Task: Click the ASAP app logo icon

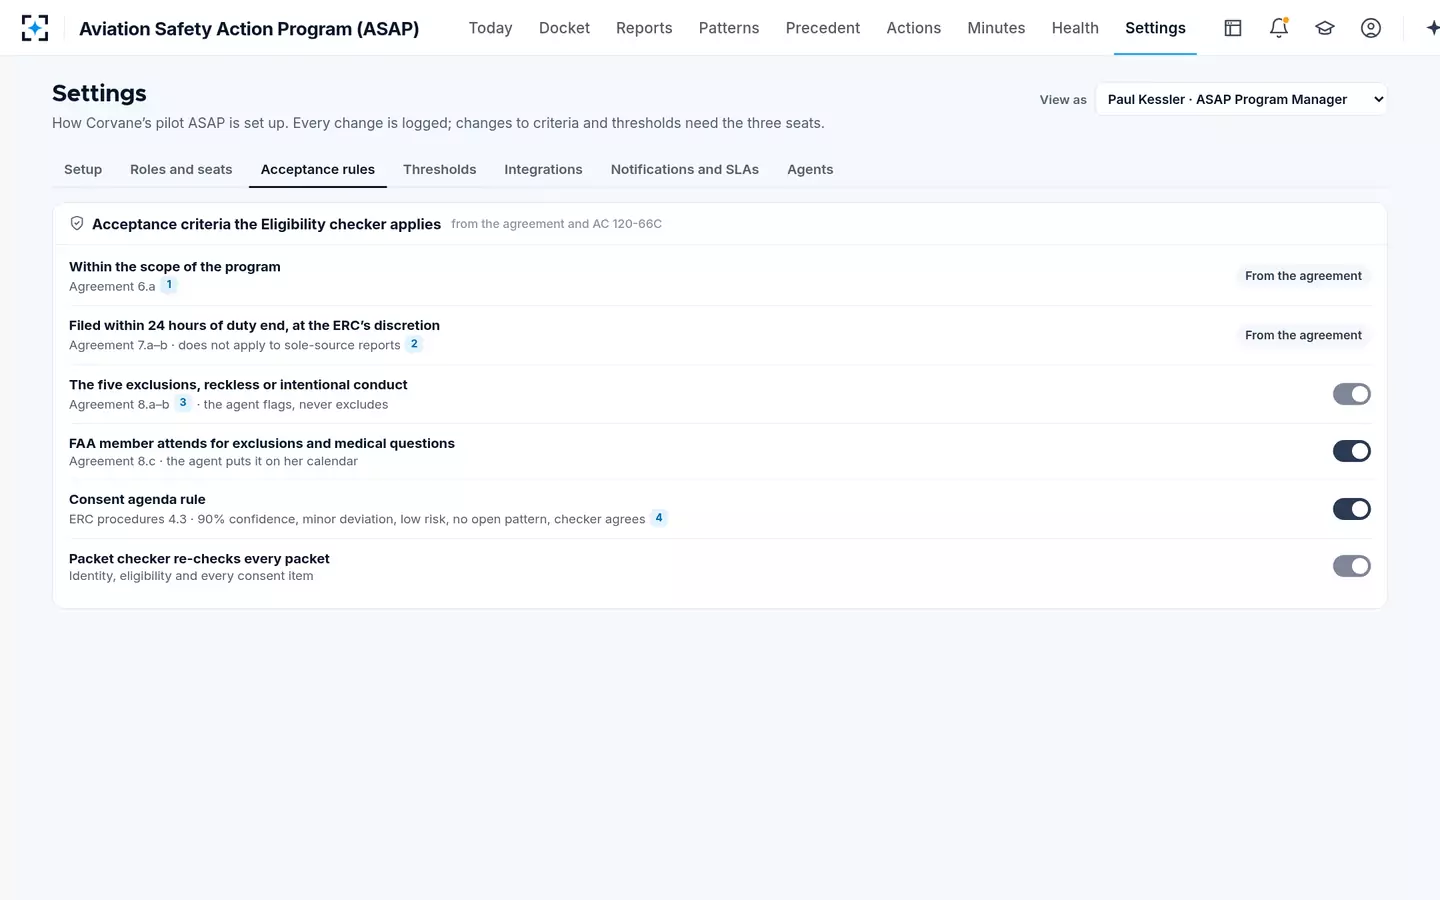Action: (35, 28)
